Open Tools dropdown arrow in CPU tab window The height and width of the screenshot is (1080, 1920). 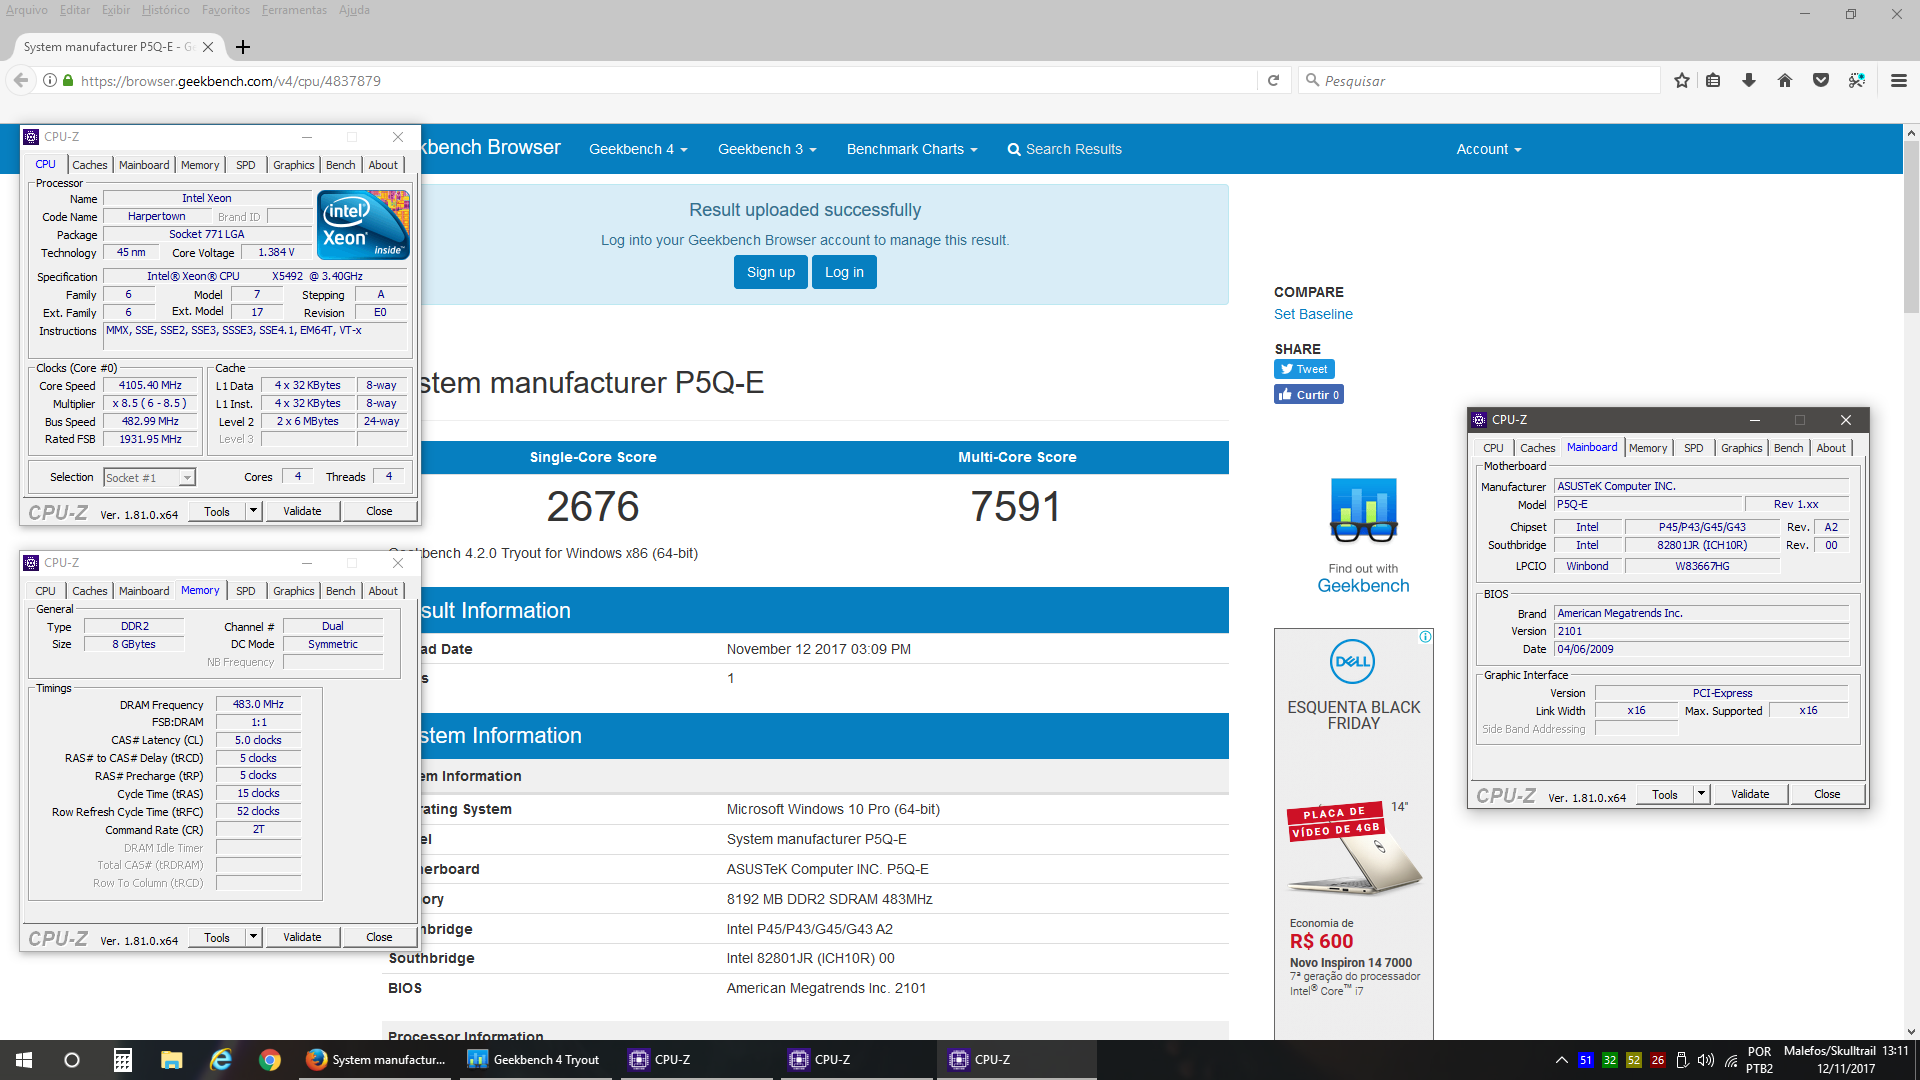pos(254,511)
